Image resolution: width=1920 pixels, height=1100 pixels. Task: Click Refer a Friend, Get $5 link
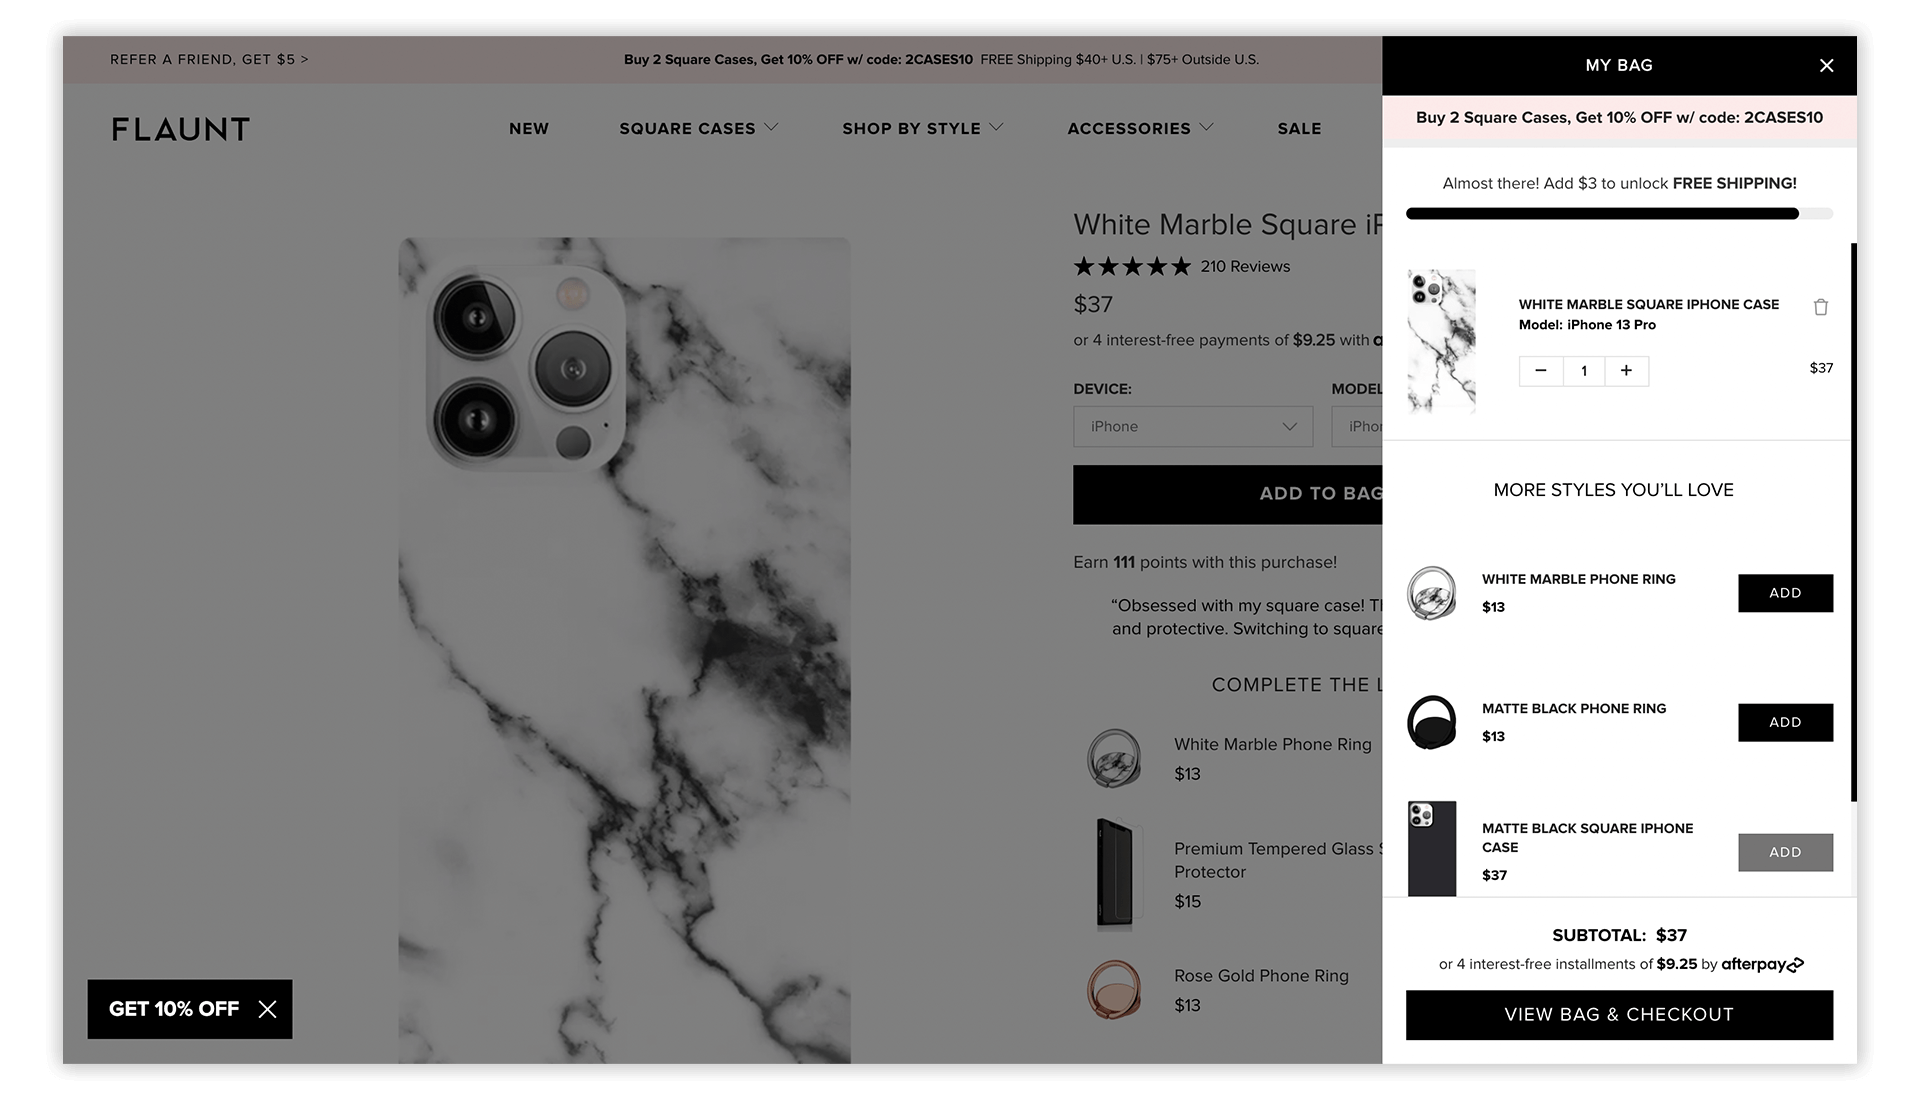[209, 60]
